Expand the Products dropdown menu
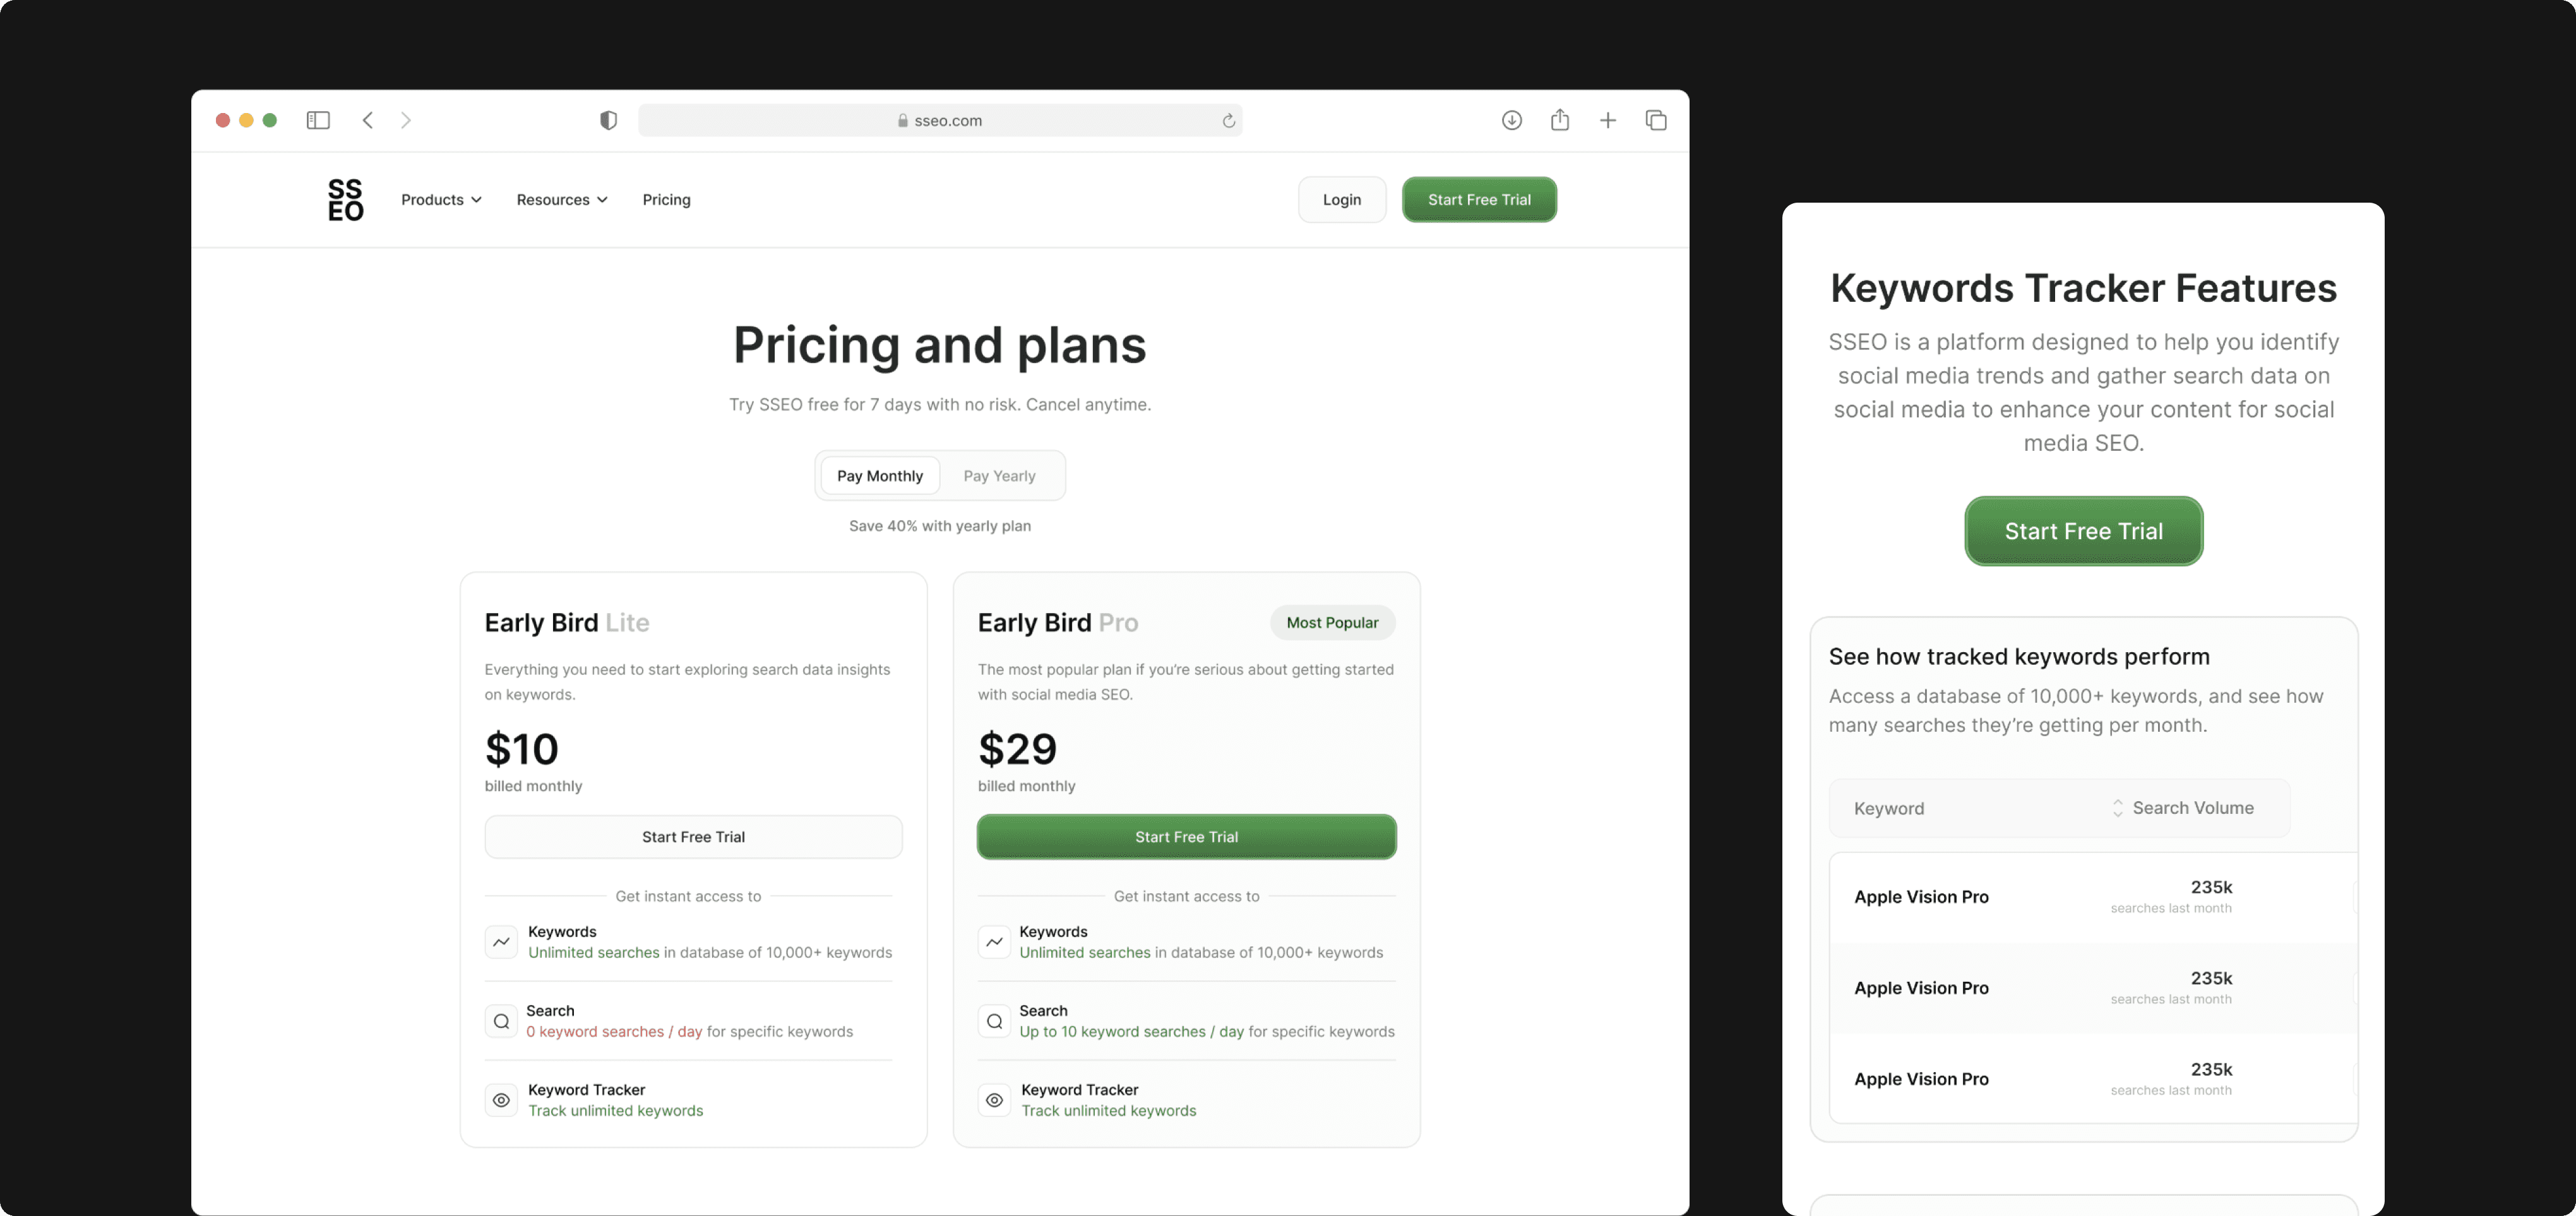This screenshot has width=2576, height=1216. click(441, 200)
